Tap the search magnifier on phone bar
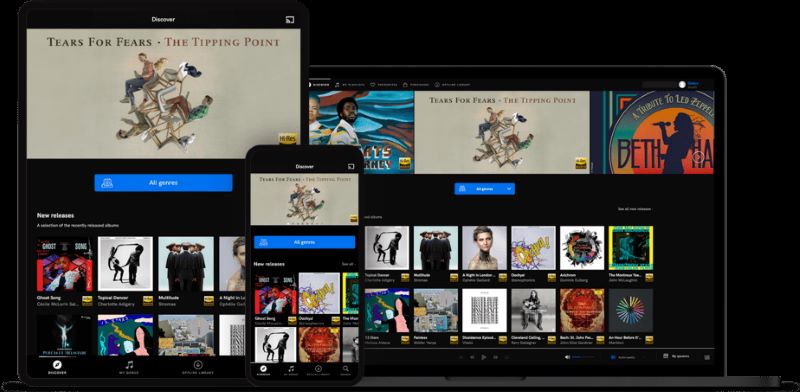The image size is (800, 392). [345, 369]
